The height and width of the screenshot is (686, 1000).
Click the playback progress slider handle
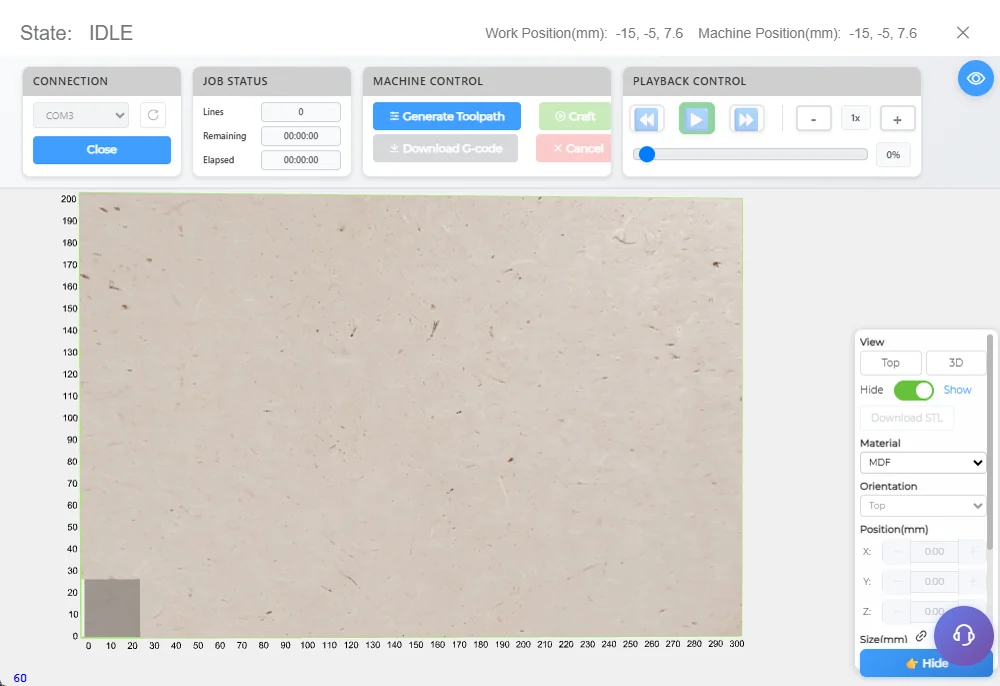647,154
